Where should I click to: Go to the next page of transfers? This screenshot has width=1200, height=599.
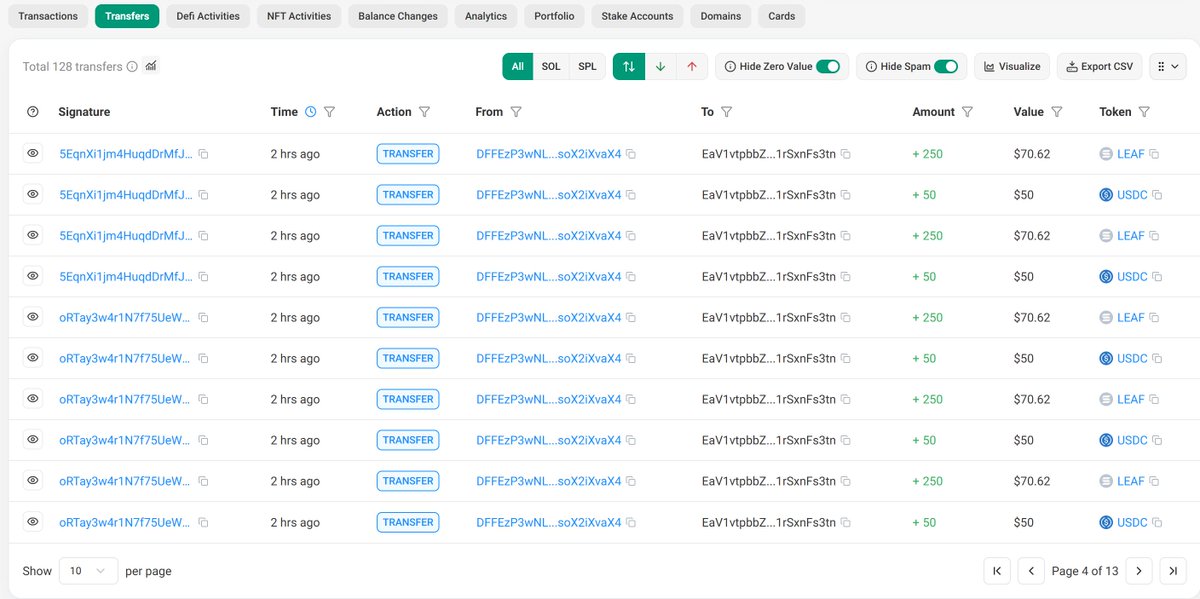[1139, 571]
